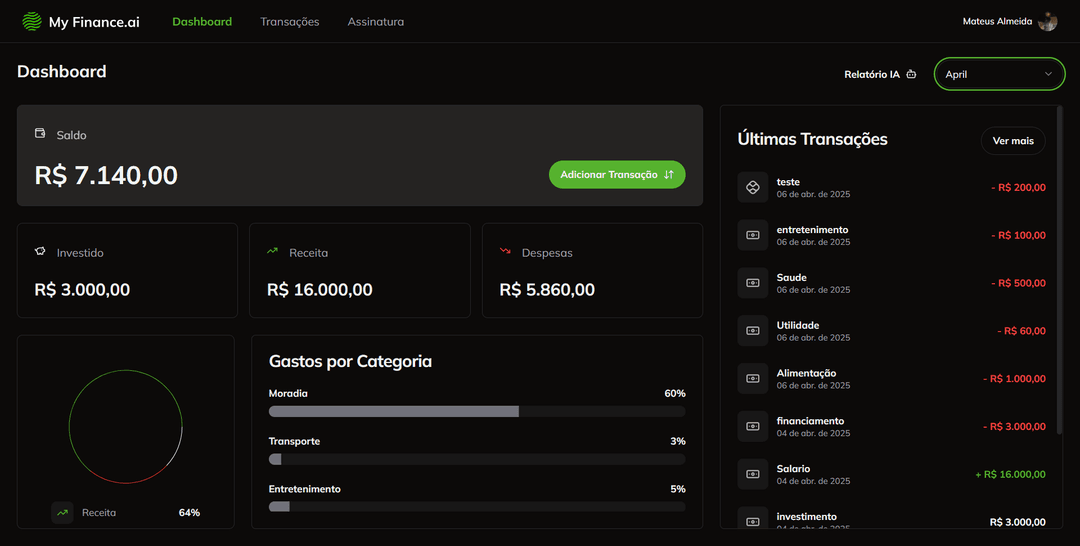Click the Moradia 60% percentage
Viewport: 1080px width, 546px height.
pyautogui.click(x=674, y=393)
